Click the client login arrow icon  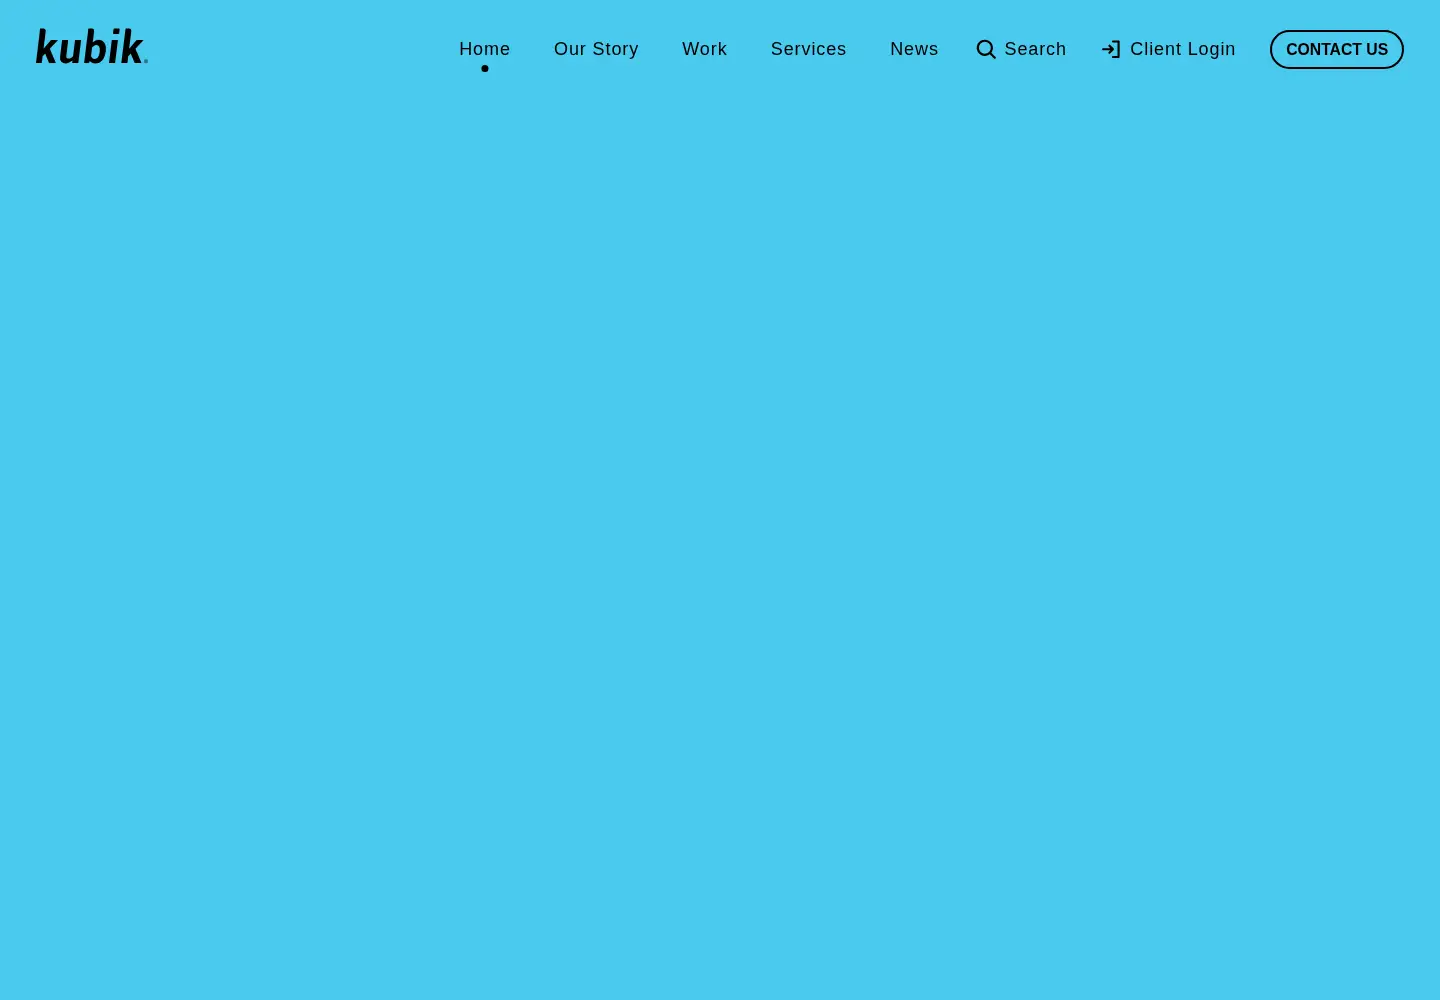tap(1111, 49)
